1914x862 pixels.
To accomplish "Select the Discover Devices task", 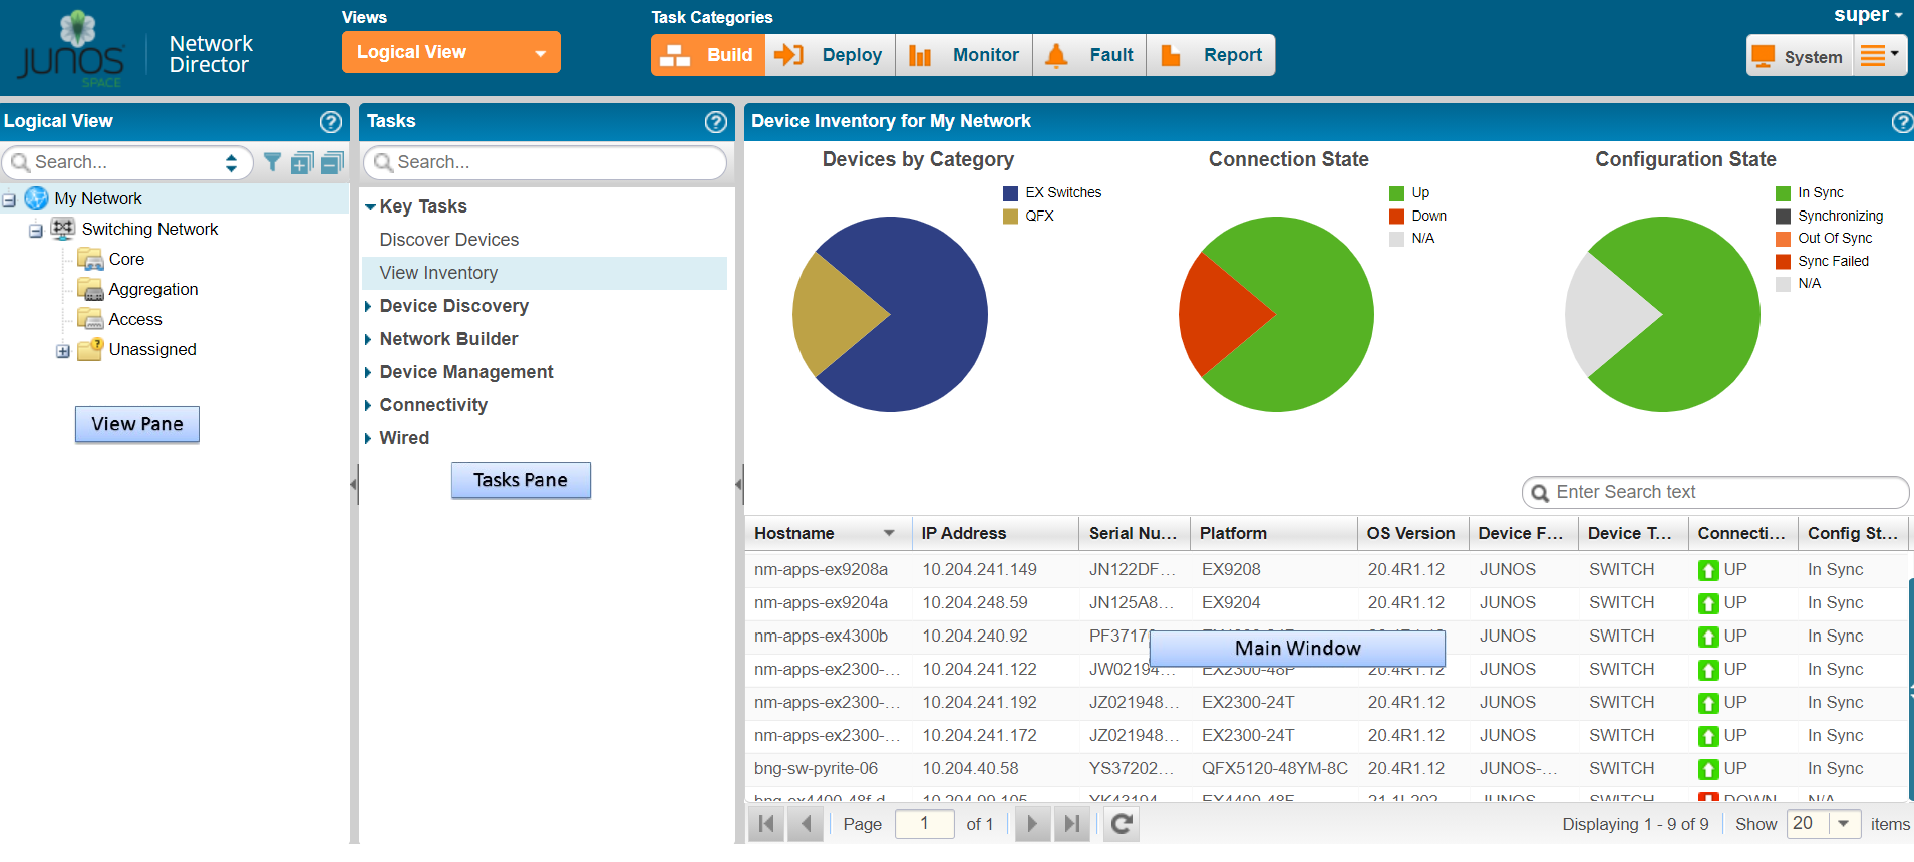I will coord(449,240).
